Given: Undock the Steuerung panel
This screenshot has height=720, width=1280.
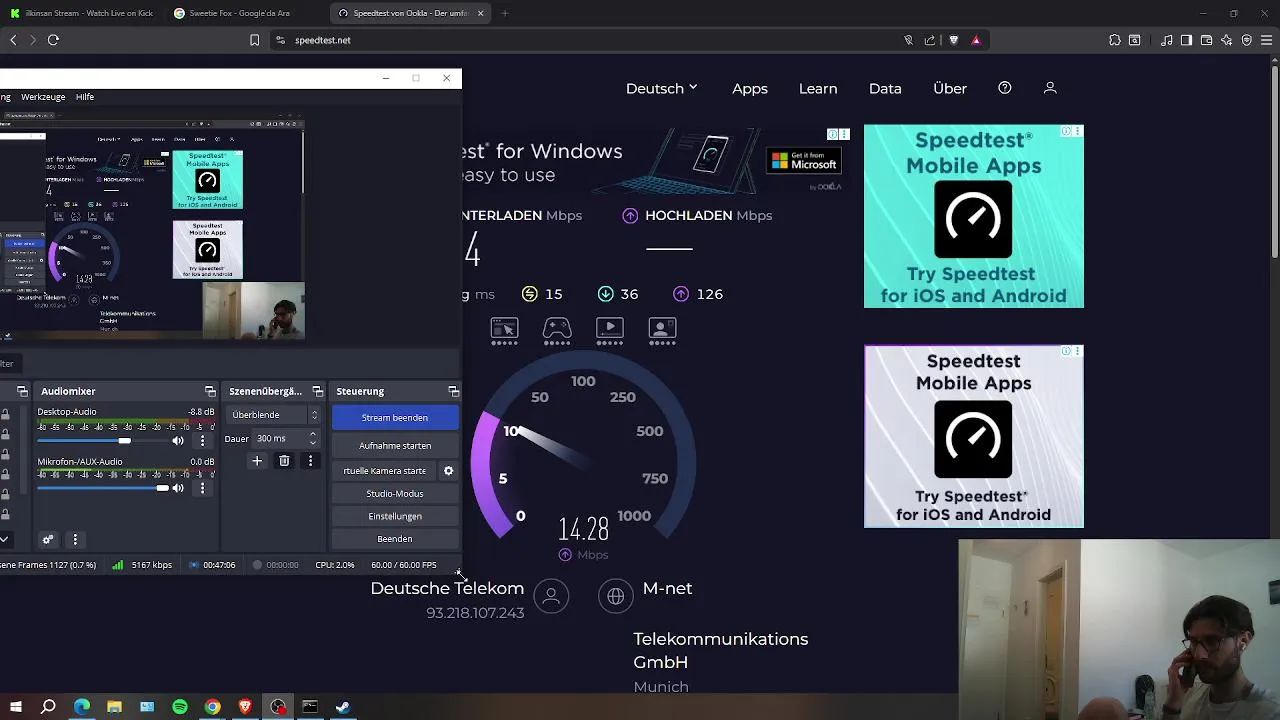Looking at the screenshot, I should coord(453,391).
